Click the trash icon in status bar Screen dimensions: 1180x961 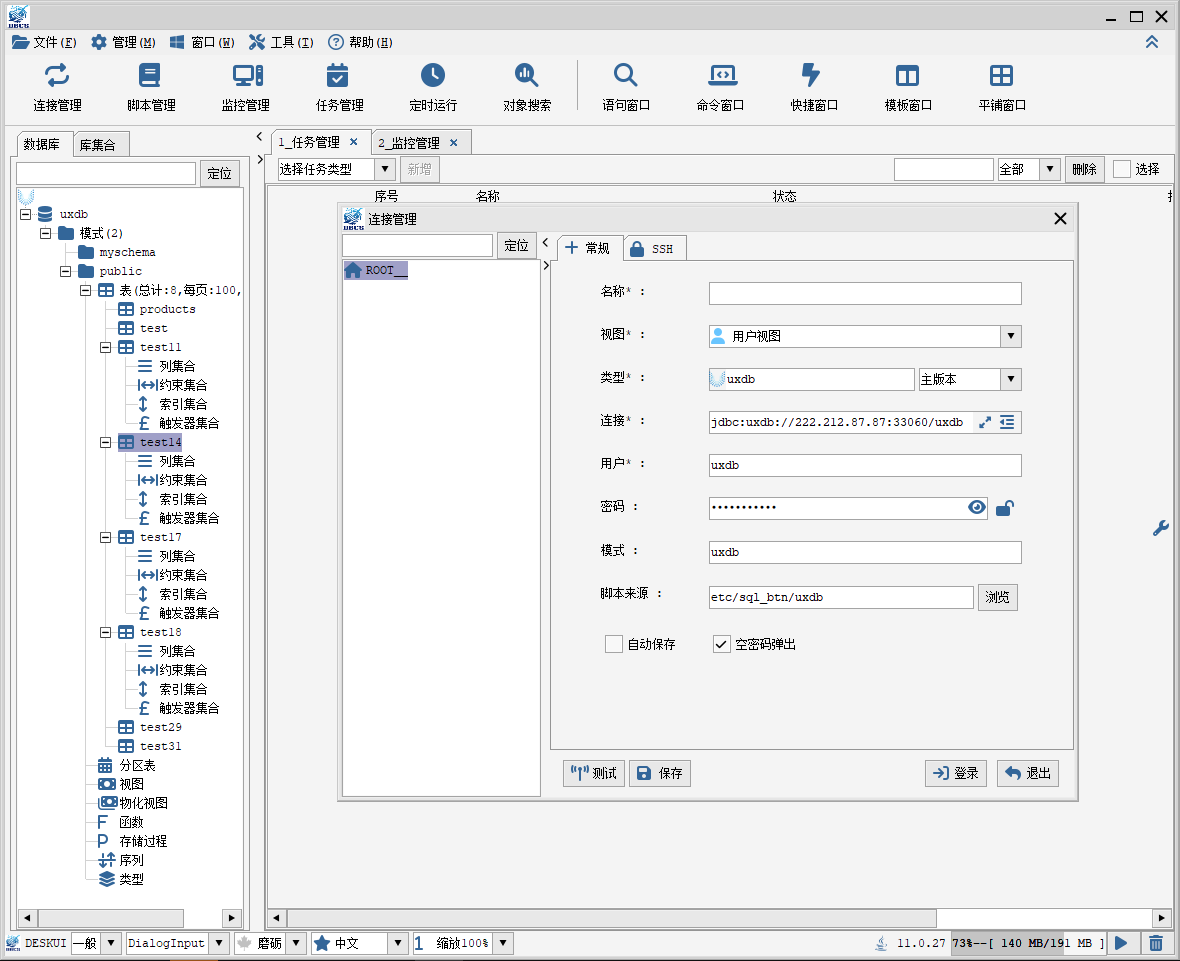tap(1156, 943)
